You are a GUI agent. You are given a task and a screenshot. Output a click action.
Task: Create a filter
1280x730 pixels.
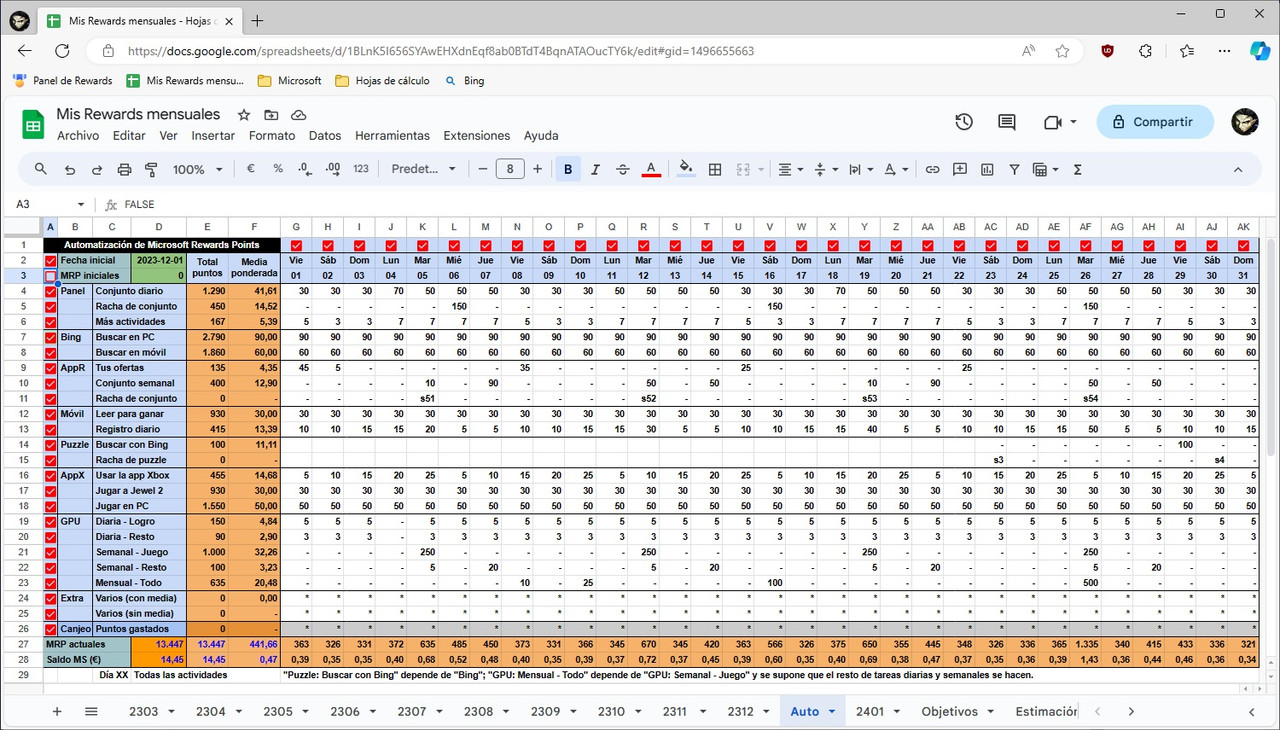(1015, 169)
